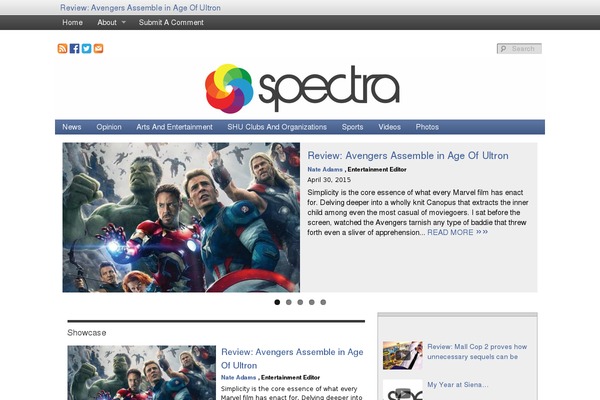Open Showcase Avengers review headline

click(292, 359)
